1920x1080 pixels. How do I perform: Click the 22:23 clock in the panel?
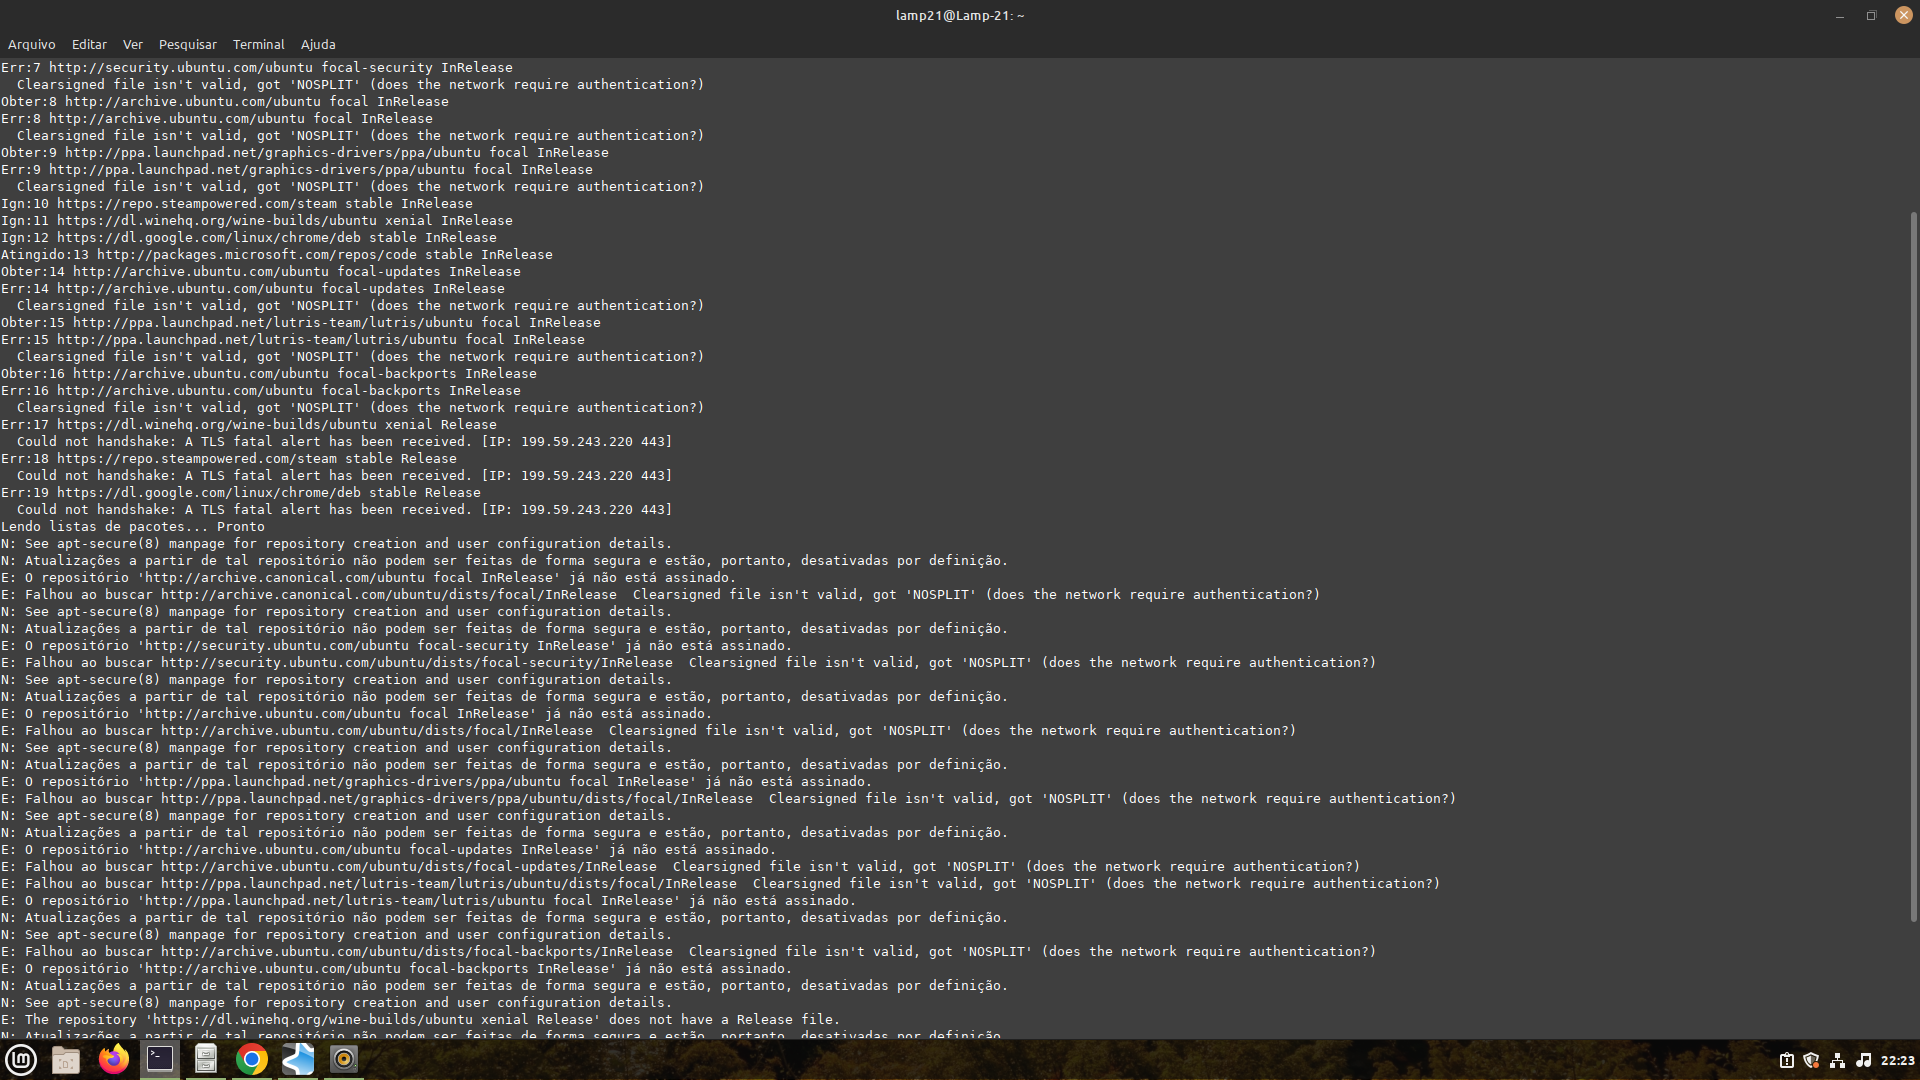[x=1897, y=1060]
